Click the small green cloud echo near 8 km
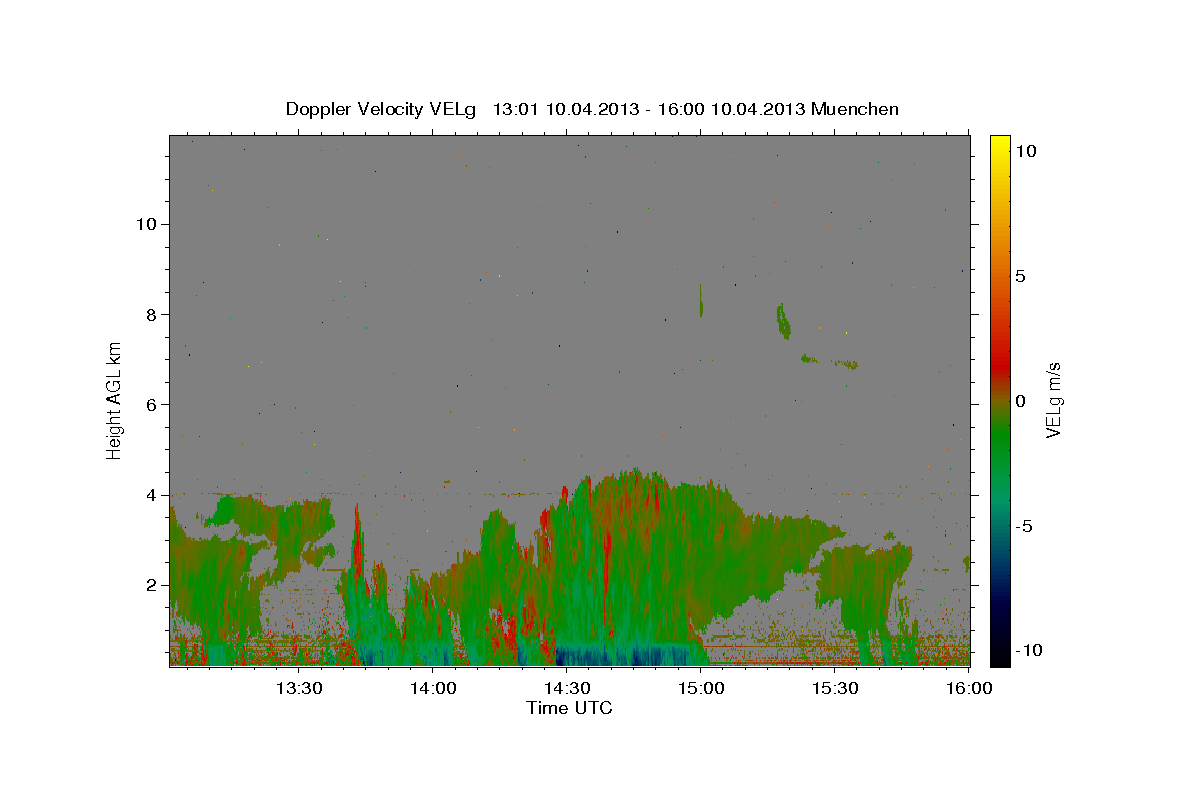The width and height of the screenshot is (1200, 800). [x=783, y=320]
